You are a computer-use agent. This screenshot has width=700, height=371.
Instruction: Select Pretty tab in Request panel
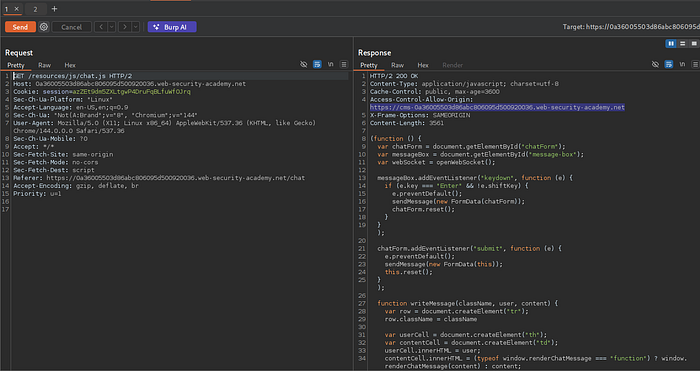[16, 65]
